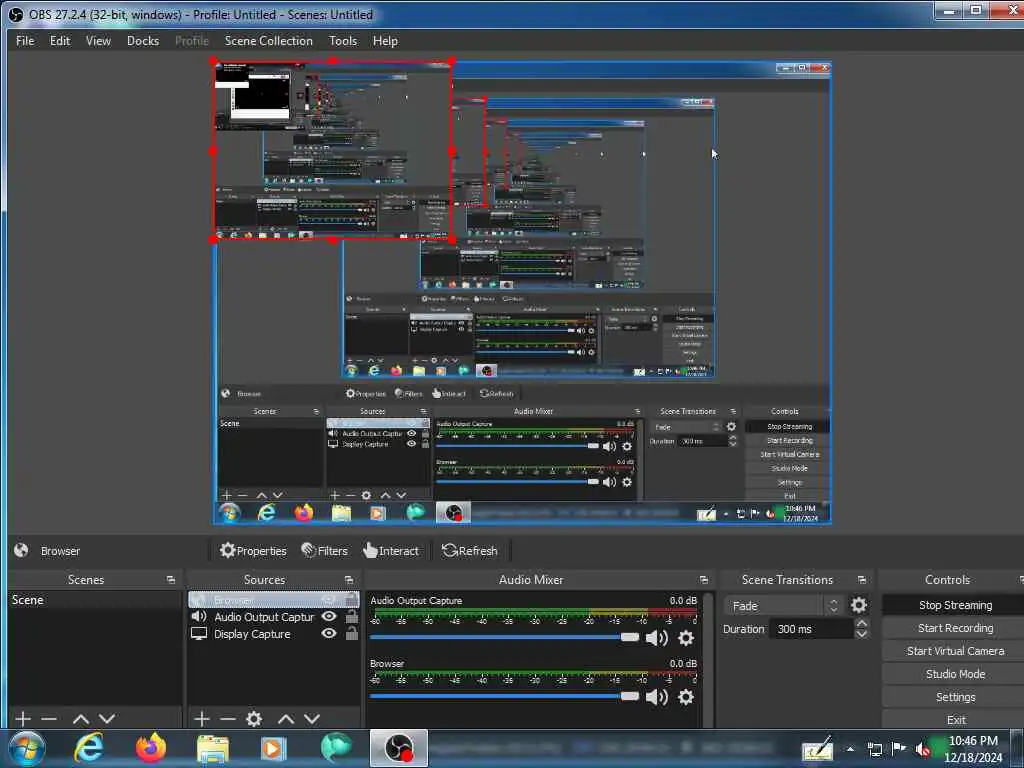This screenshot has width=1024, height=768.
Task: Toggle visibility of Audio Output Capture source
Action: (x=329, y=616)
